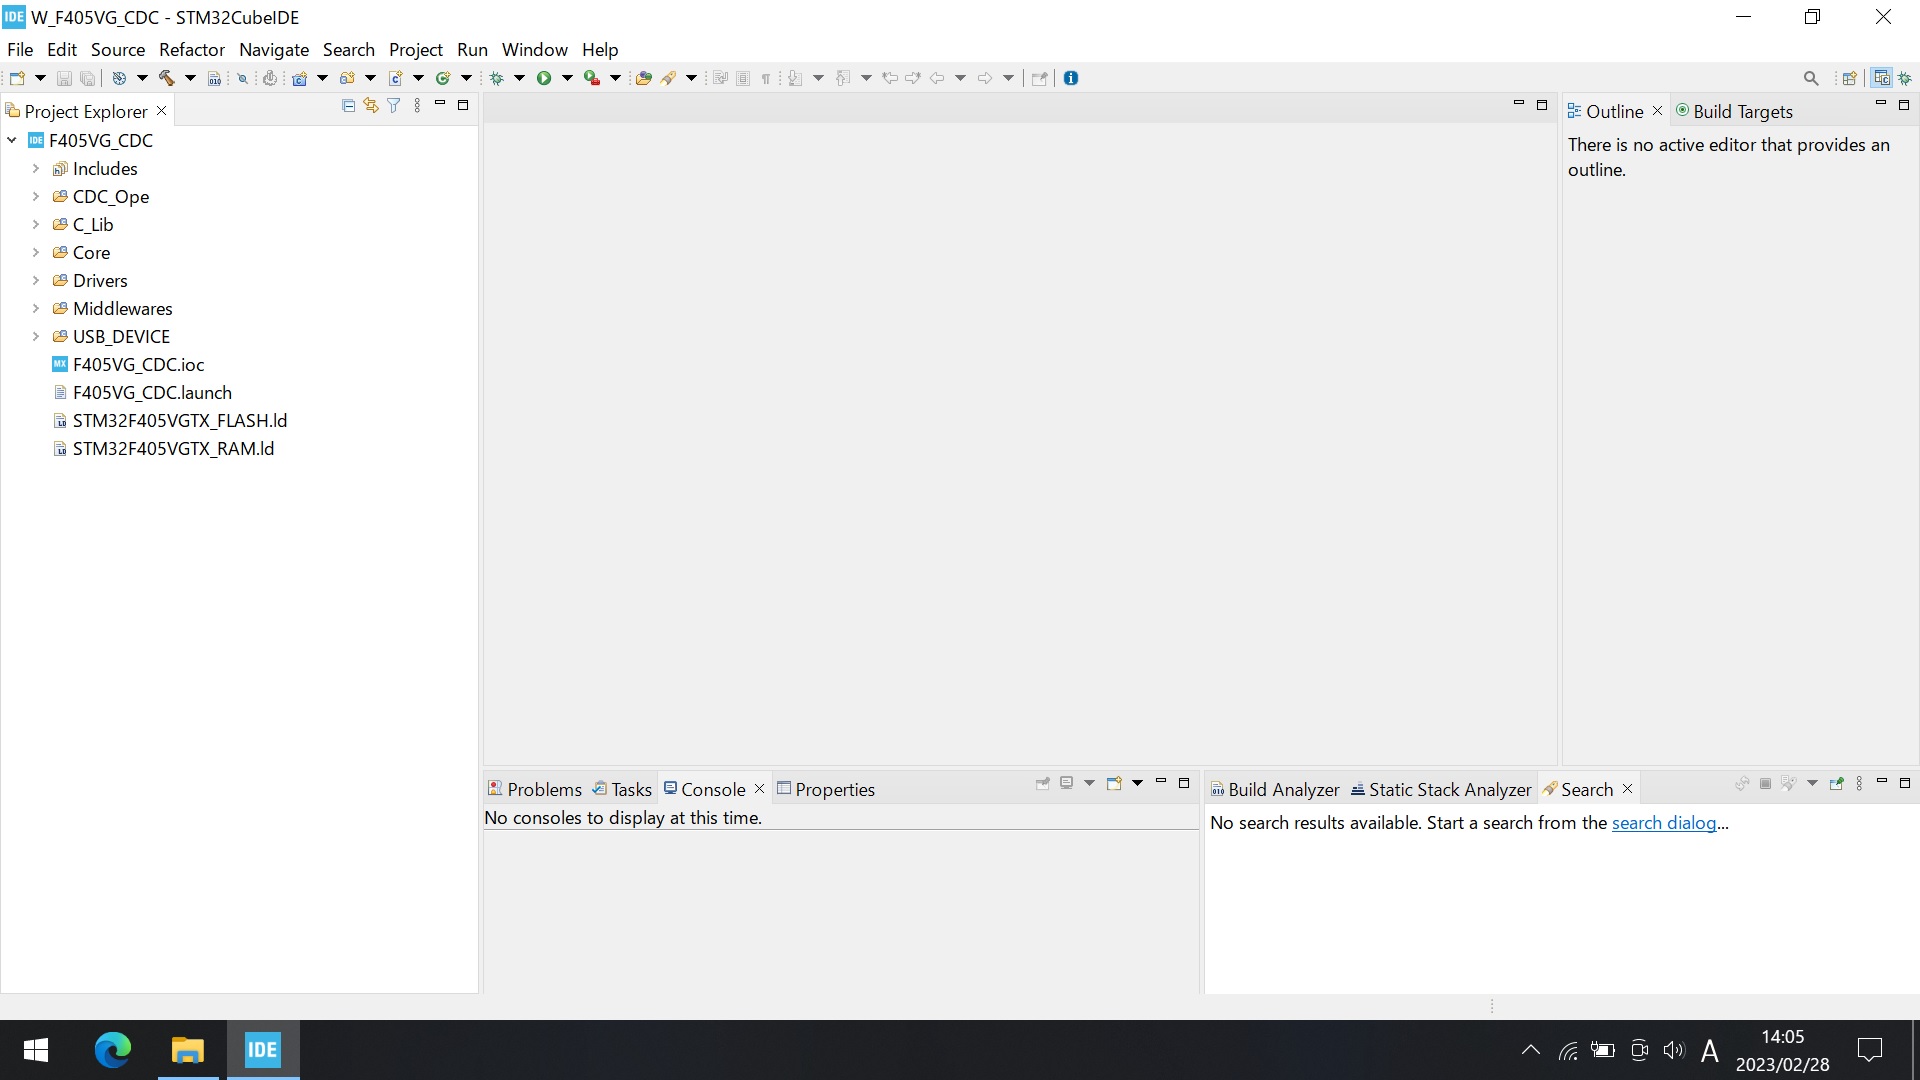Viewport: 1920px width, 1080px height.
Task: Switch to the Tasks tab in console area
Action: coord(630,789)
